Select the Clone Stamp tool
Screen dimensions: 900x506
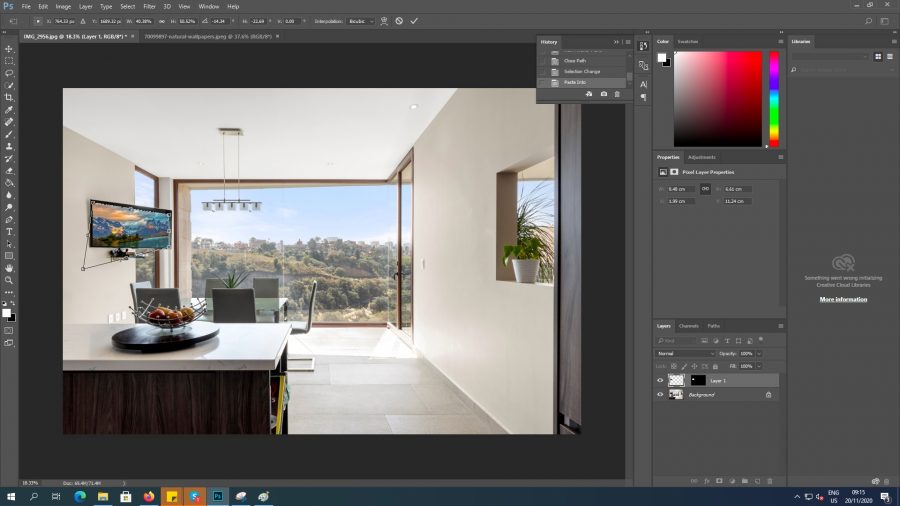[9, 146]
